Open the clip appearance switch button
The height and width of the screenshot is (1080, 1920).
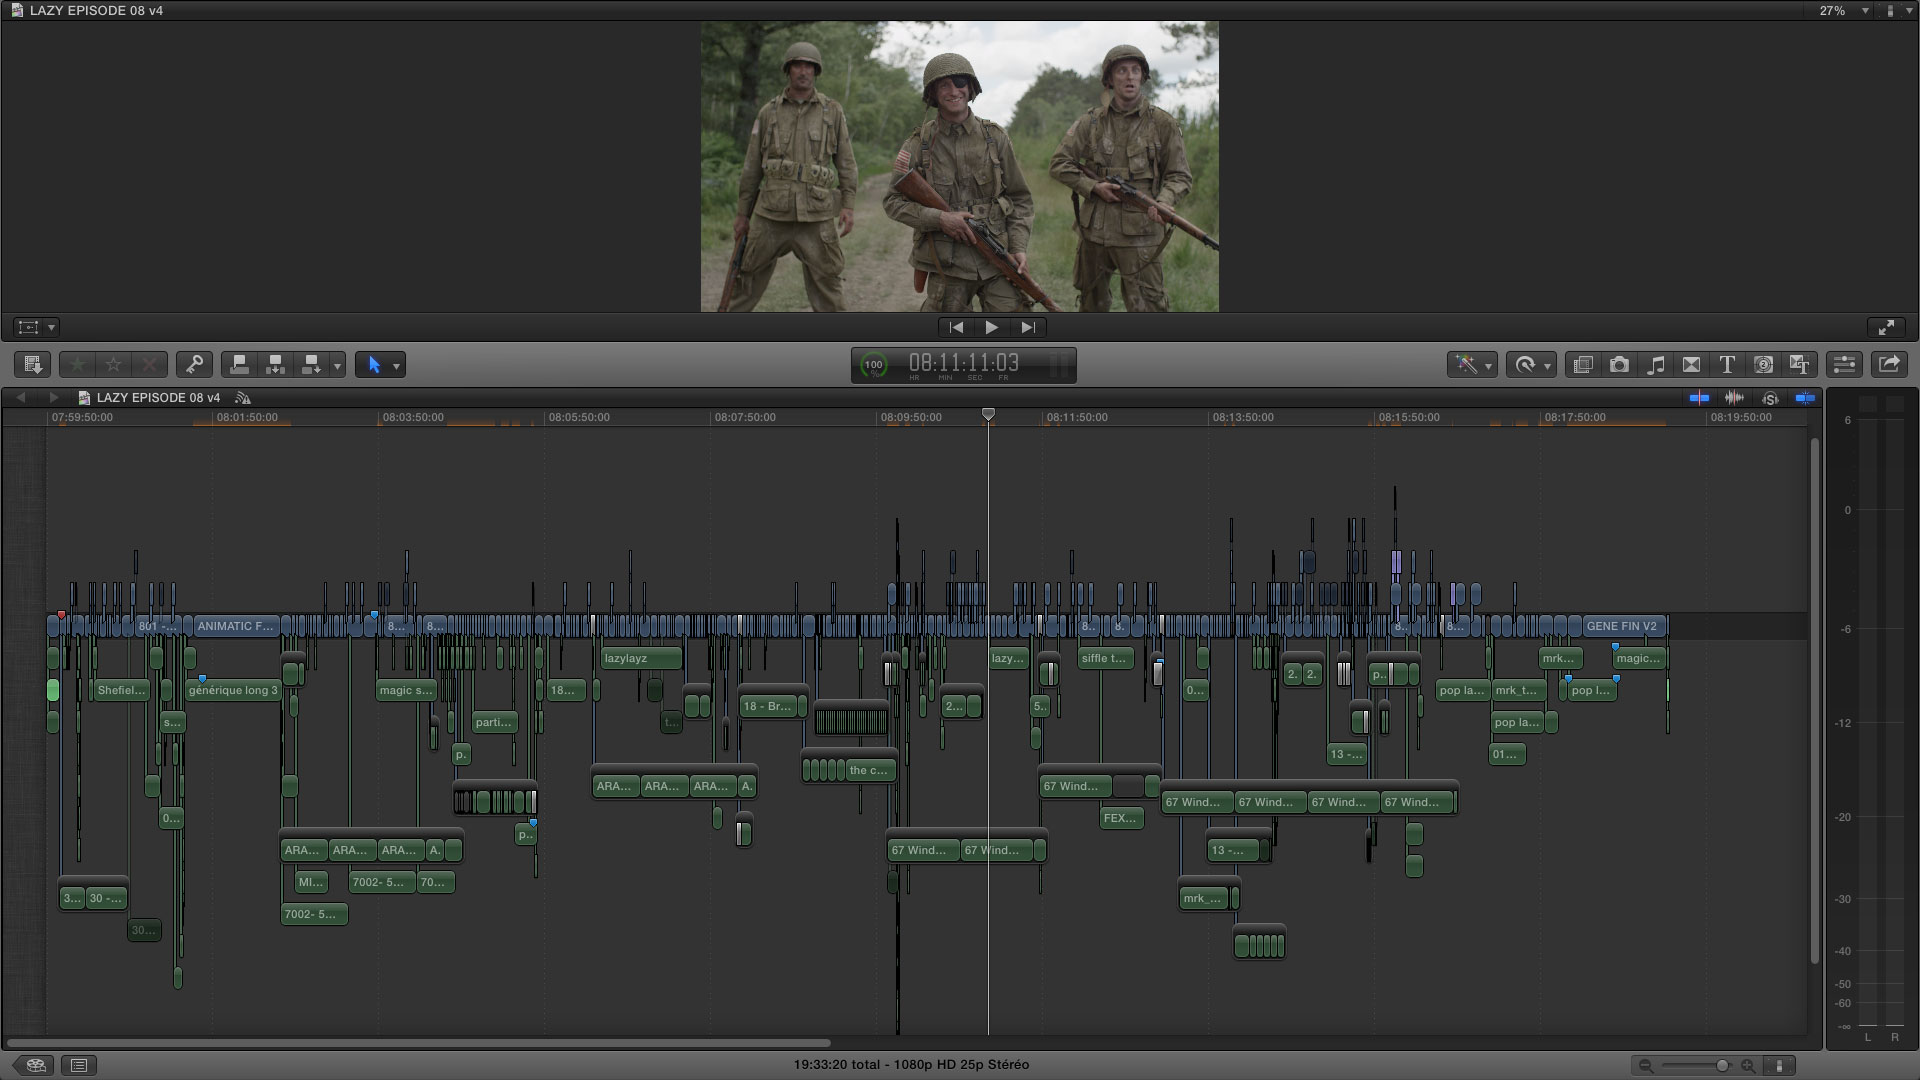coord(1779,1065)
